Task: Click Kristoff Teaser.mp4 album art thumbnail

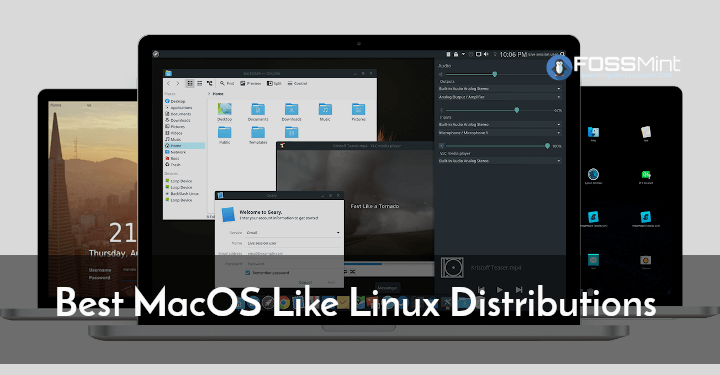Action: (452, 268)
